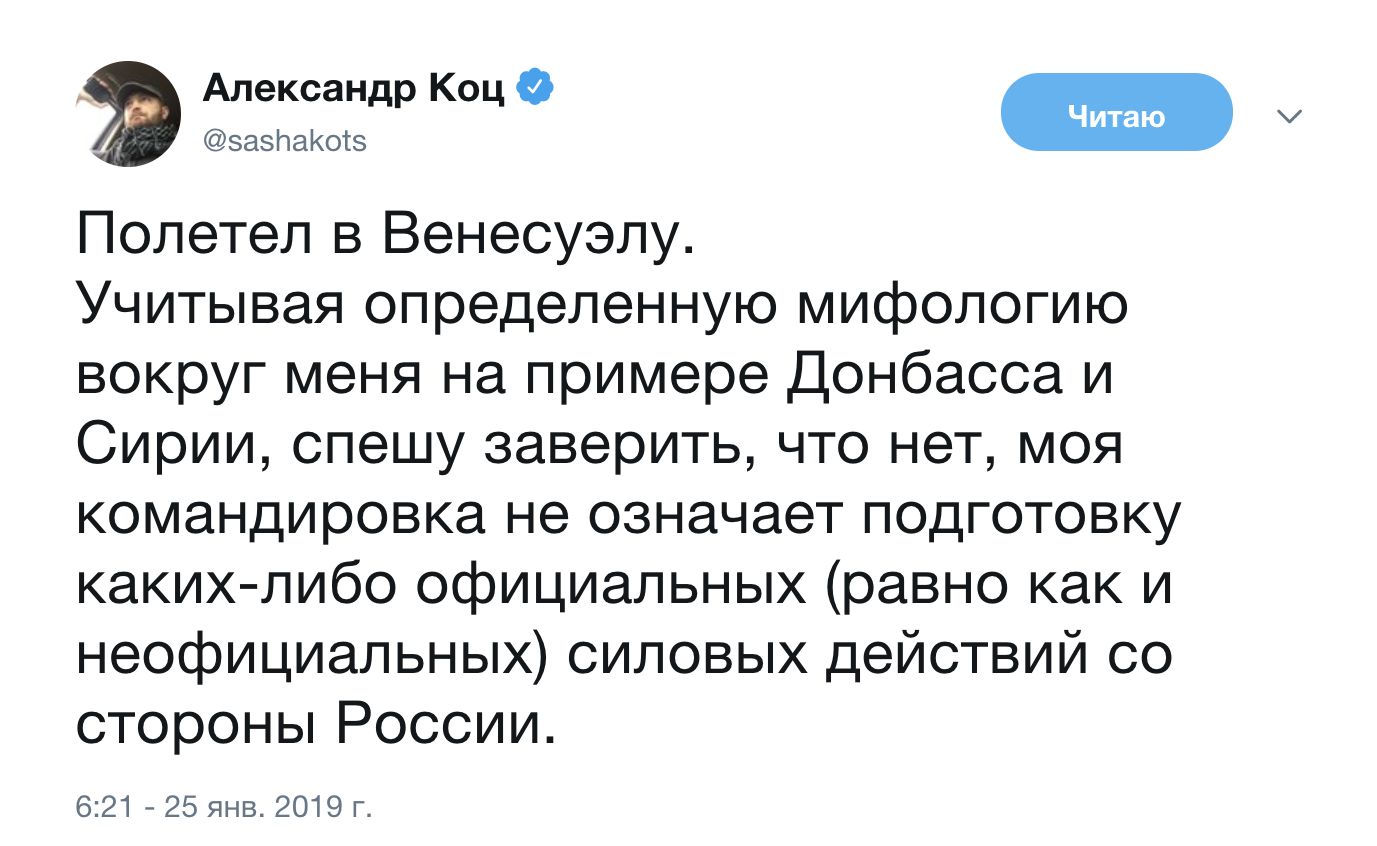This screenshot has height=846, width=1377.
Task: Click the word Сирии in the tweet
Action: pyautogui.click(x=161, y=445)
